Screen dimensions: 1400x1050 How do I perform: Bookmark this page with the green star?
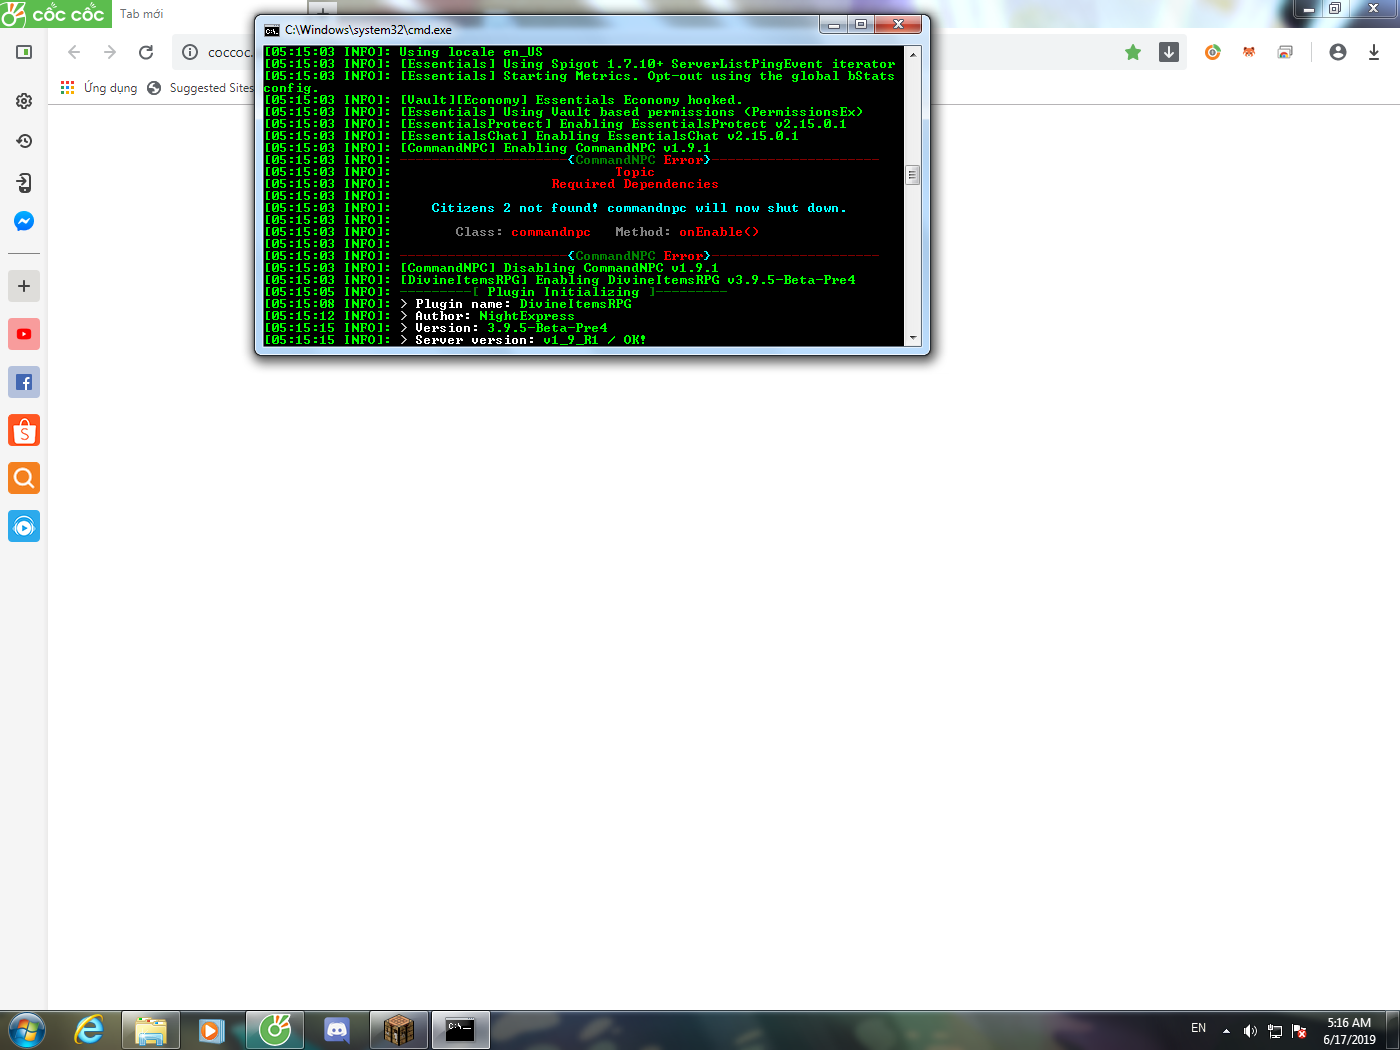pyautogui.click(x=1133, y=52)
